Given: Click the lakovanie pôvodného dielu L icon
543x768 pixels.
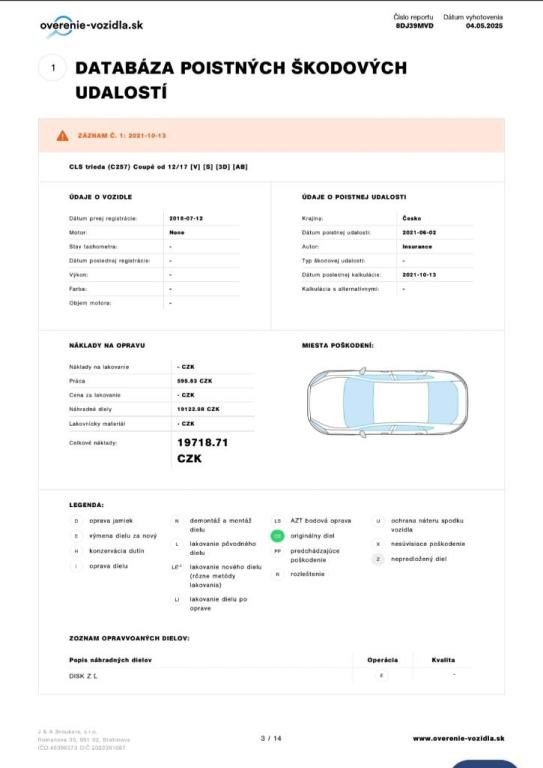Looking at the screenshot, I should pos(177,544).
